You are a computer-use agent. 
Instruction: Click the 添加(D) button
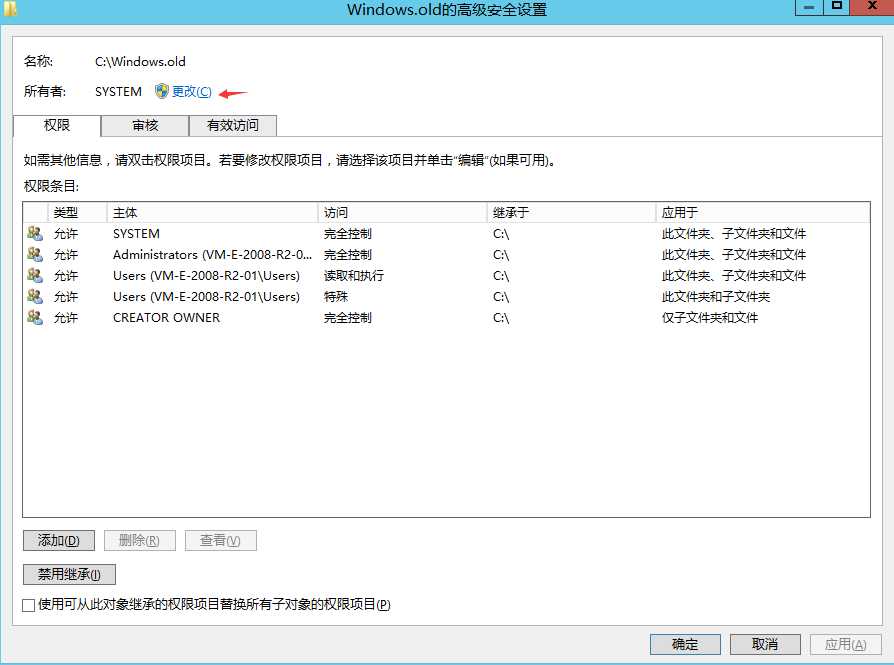pyautogui.click(x=59, y=540)
